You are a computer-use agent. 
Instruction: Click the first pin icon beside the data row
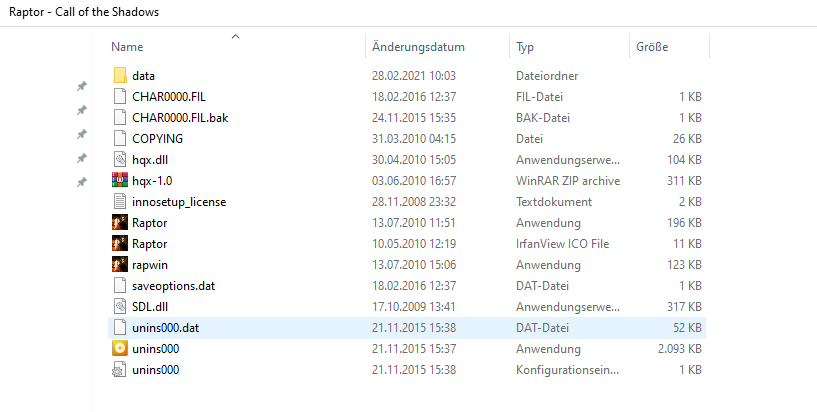coord(82,86)
